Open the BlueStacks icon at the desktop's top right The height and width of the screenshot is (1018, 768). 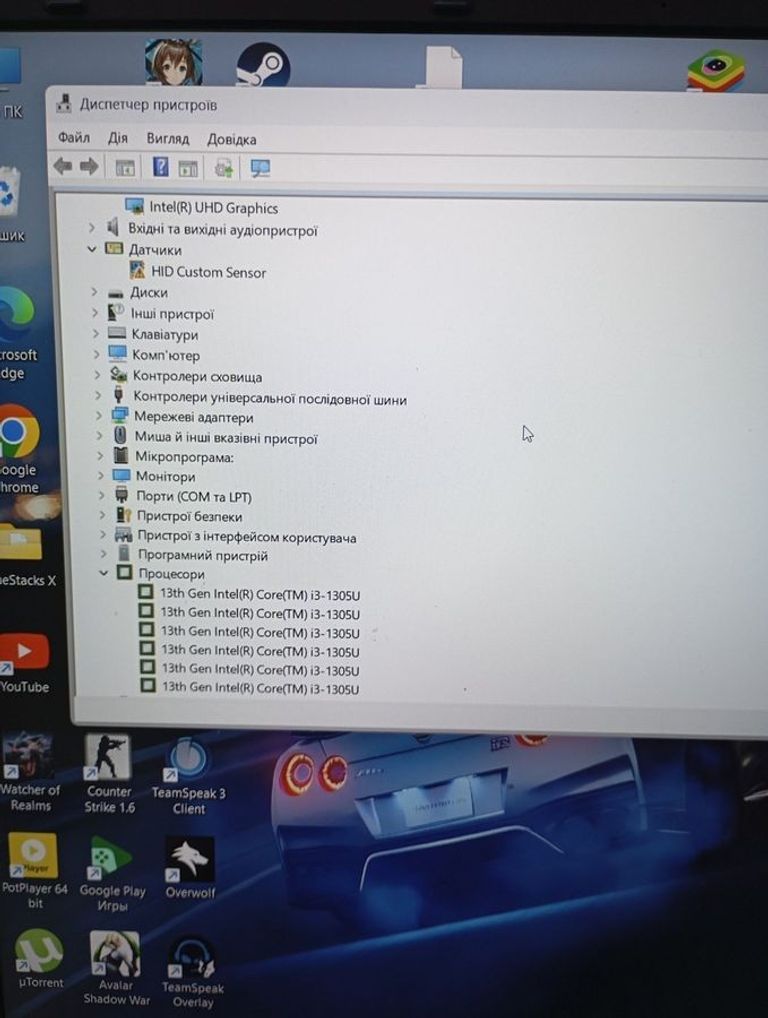point(716,70)
